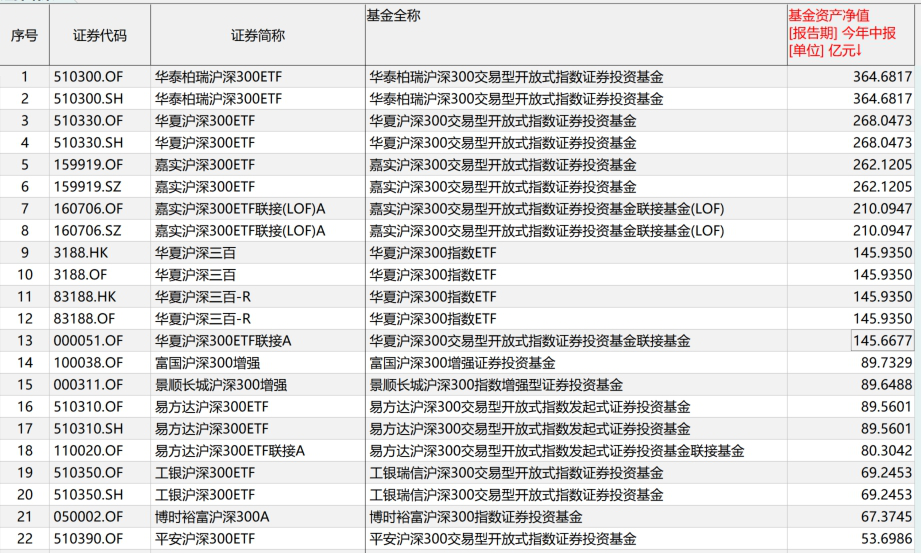Click full name 富国沪深300增强证券投资基金
The height and width of the screenshot is (554, 922).
click(462, 363)
